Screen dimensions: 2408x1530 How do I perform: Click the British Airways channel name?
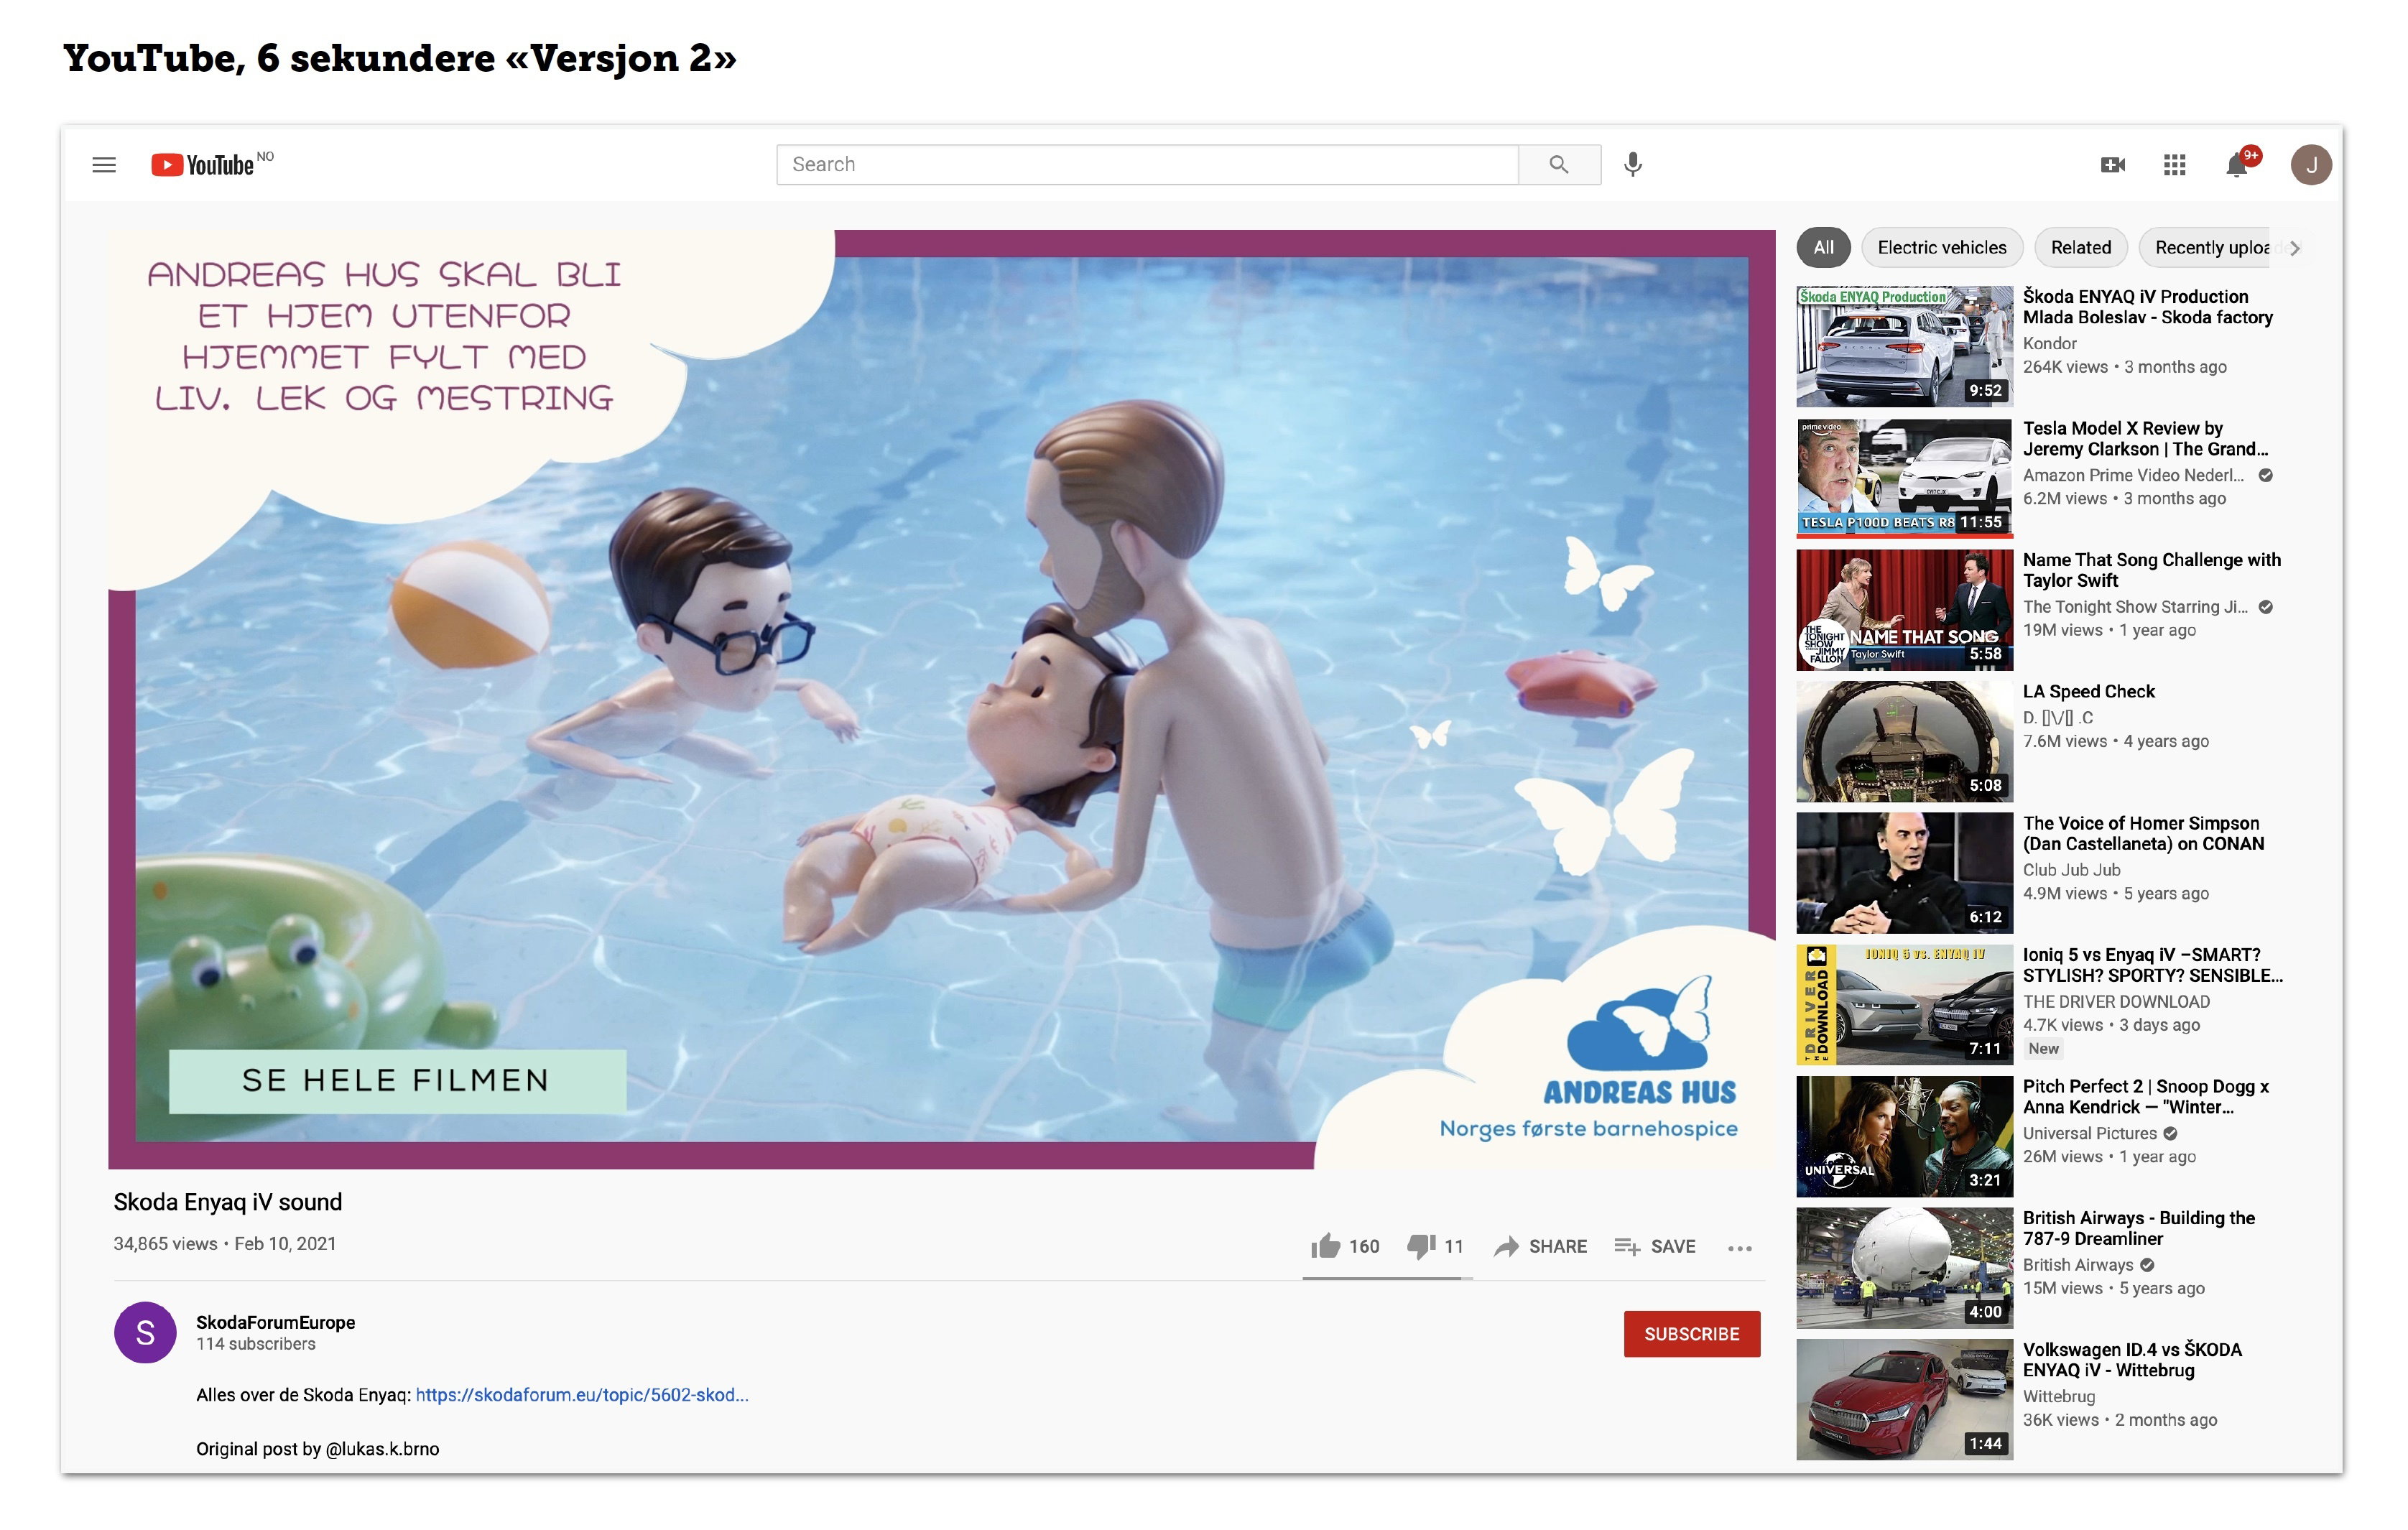(2078, 1265)
